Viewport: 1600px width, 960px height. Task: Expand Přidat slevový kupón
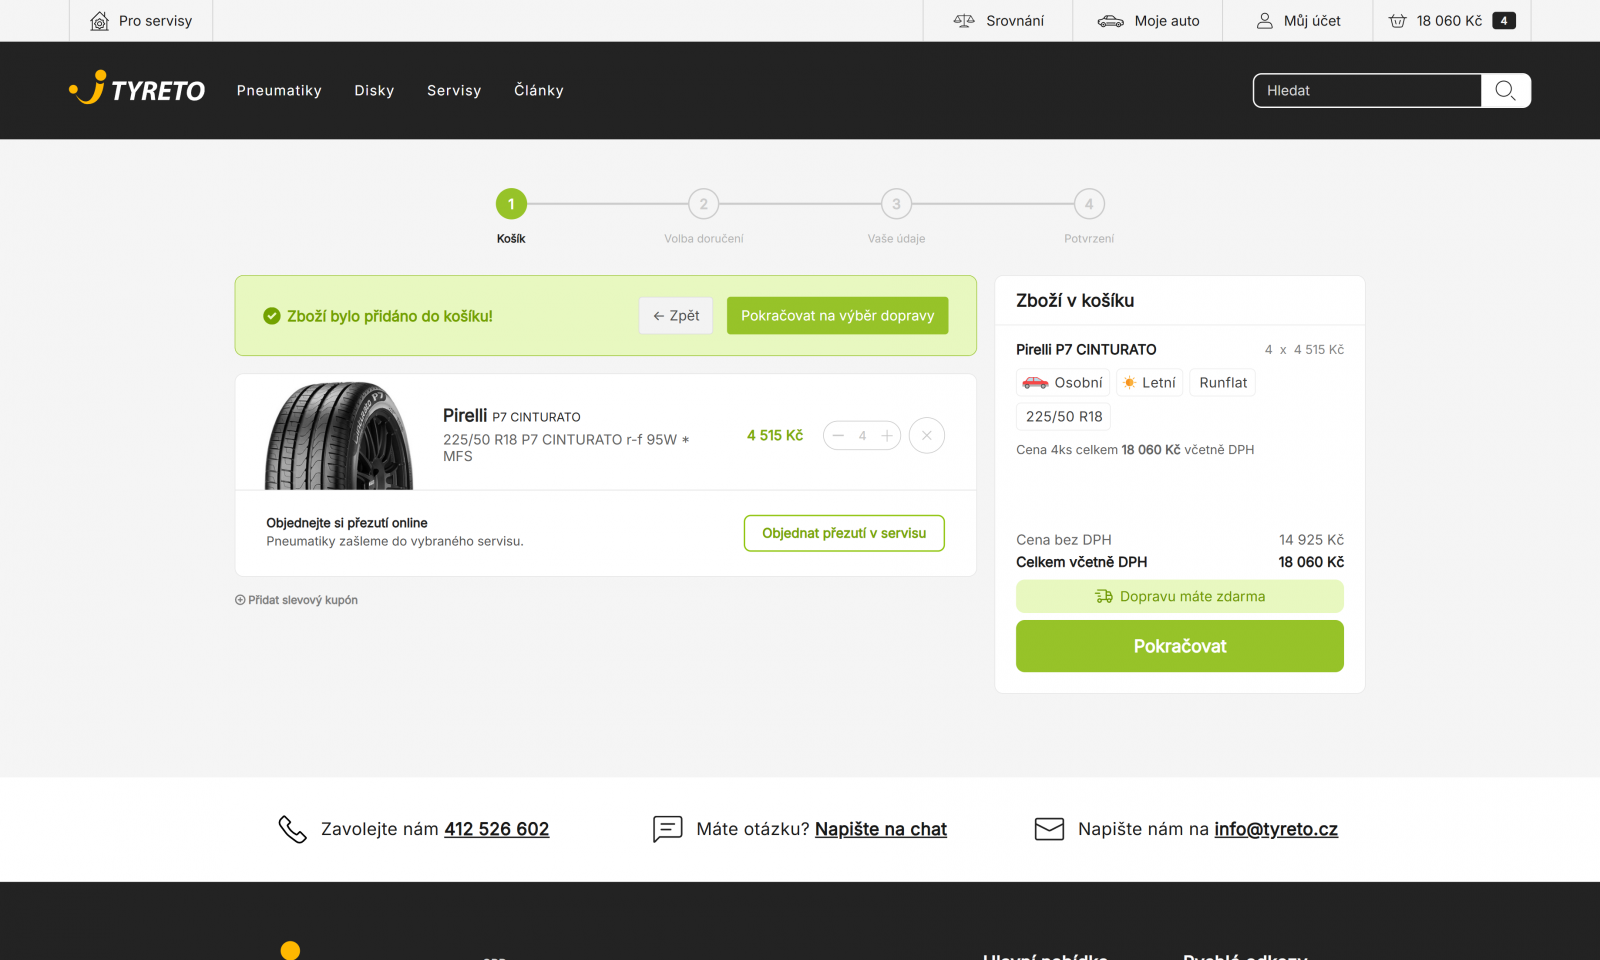coord(297,600)
